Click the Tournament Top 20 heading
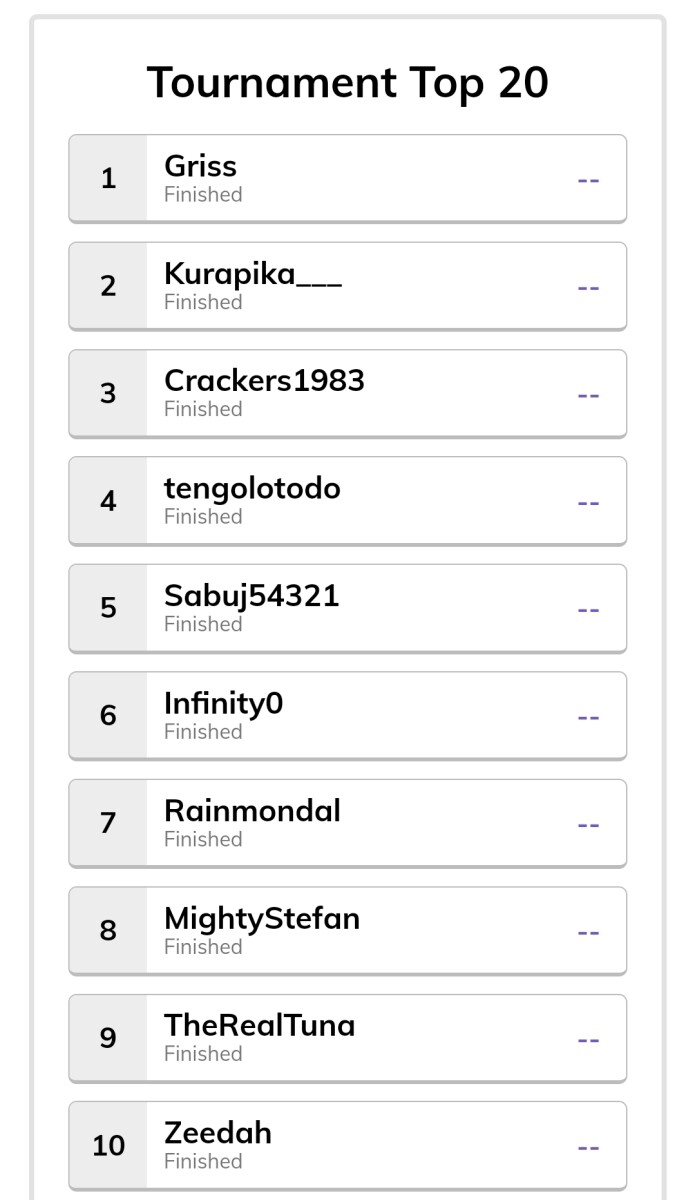Viewport: 695px width, 1200px height. click(348, 82)
